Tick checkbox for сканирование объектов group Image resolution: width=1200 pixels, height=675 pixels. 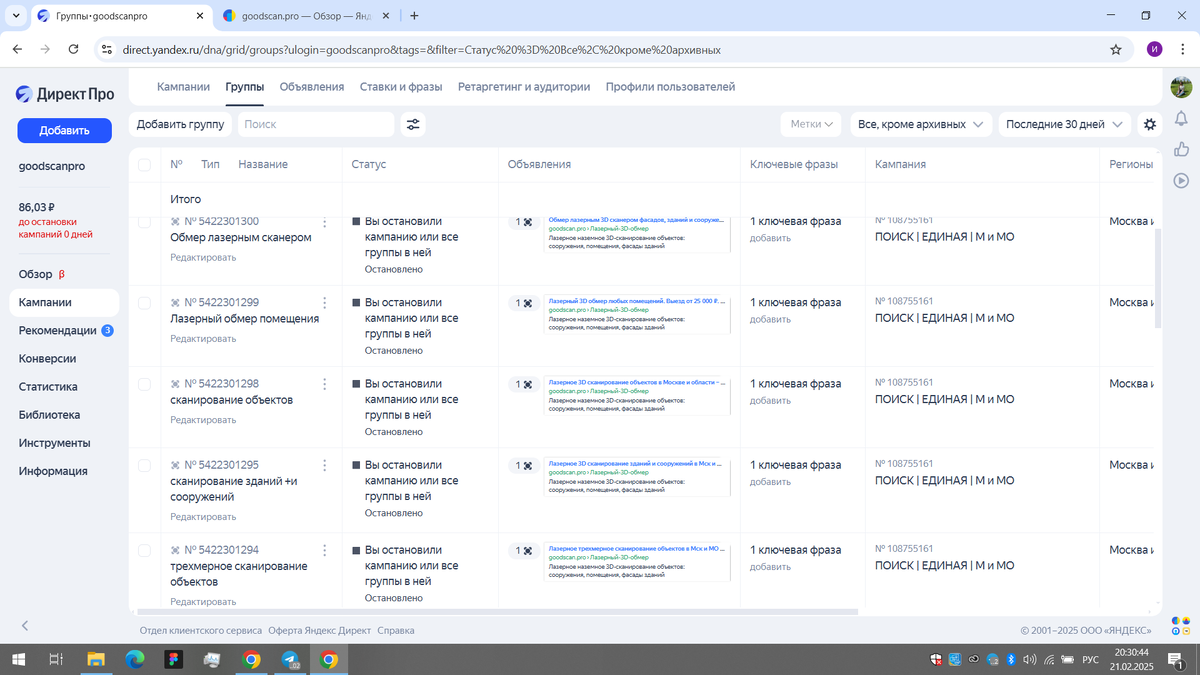(144, 384)
